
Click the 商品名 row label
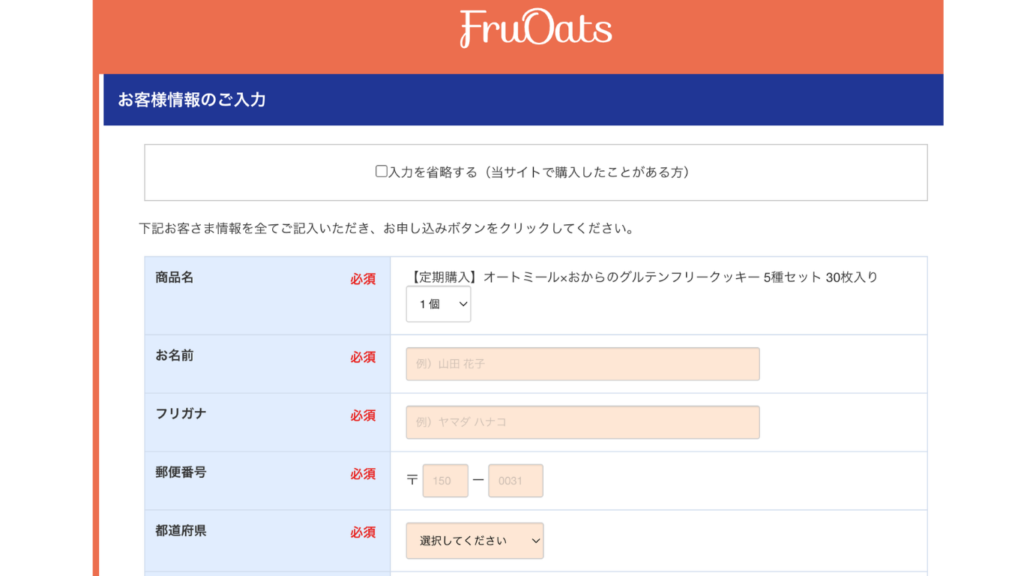(174, 277)
